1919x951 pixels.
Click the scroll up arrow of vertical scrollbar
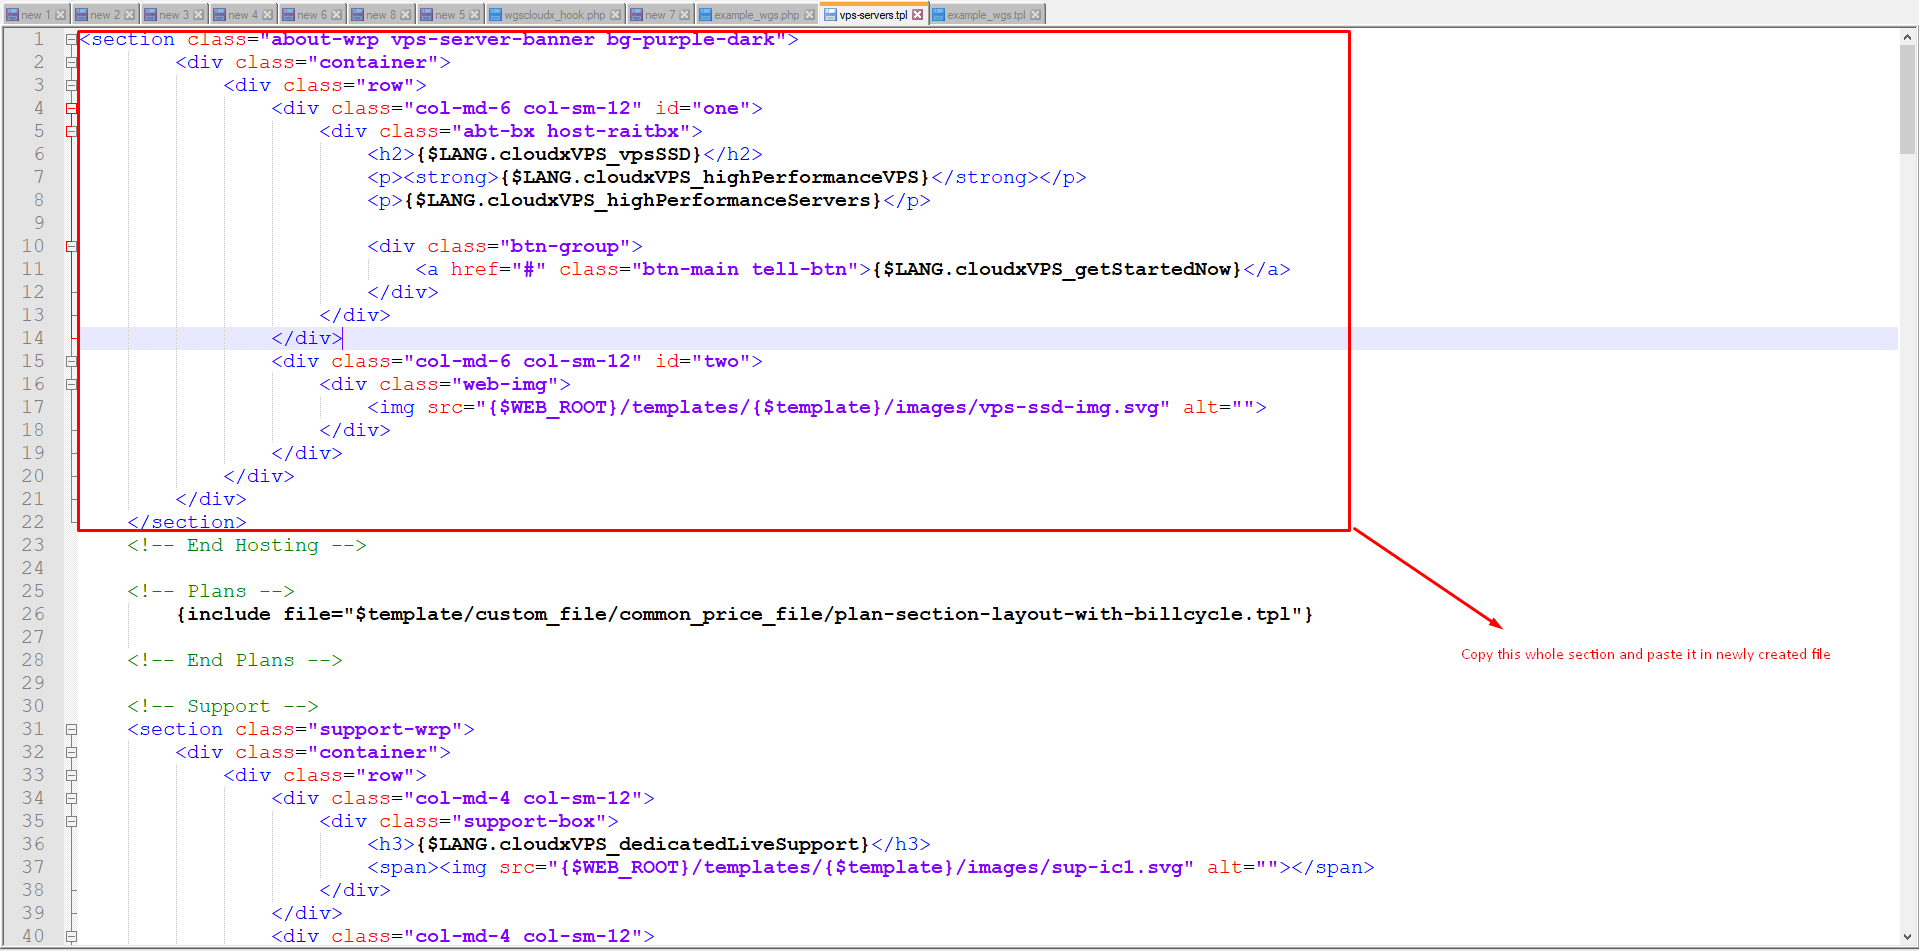[1907, 37]
